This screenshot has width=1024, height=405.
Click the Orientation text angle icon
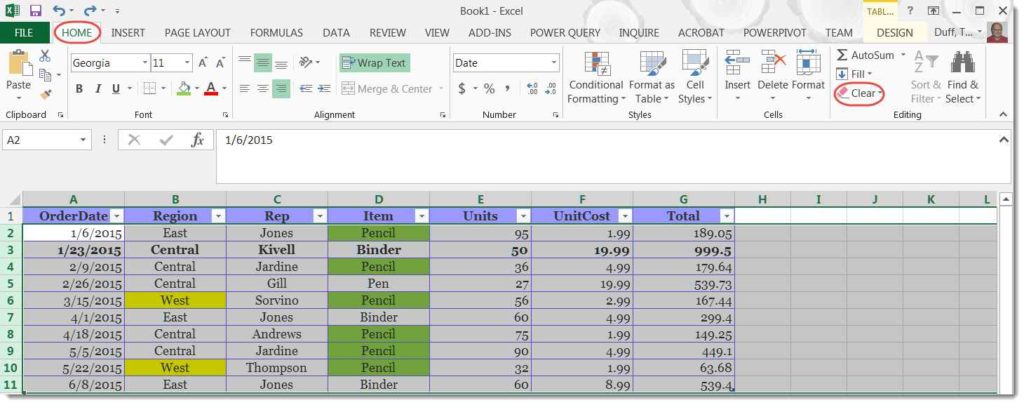pyautogui.click(x=306, y=63)
